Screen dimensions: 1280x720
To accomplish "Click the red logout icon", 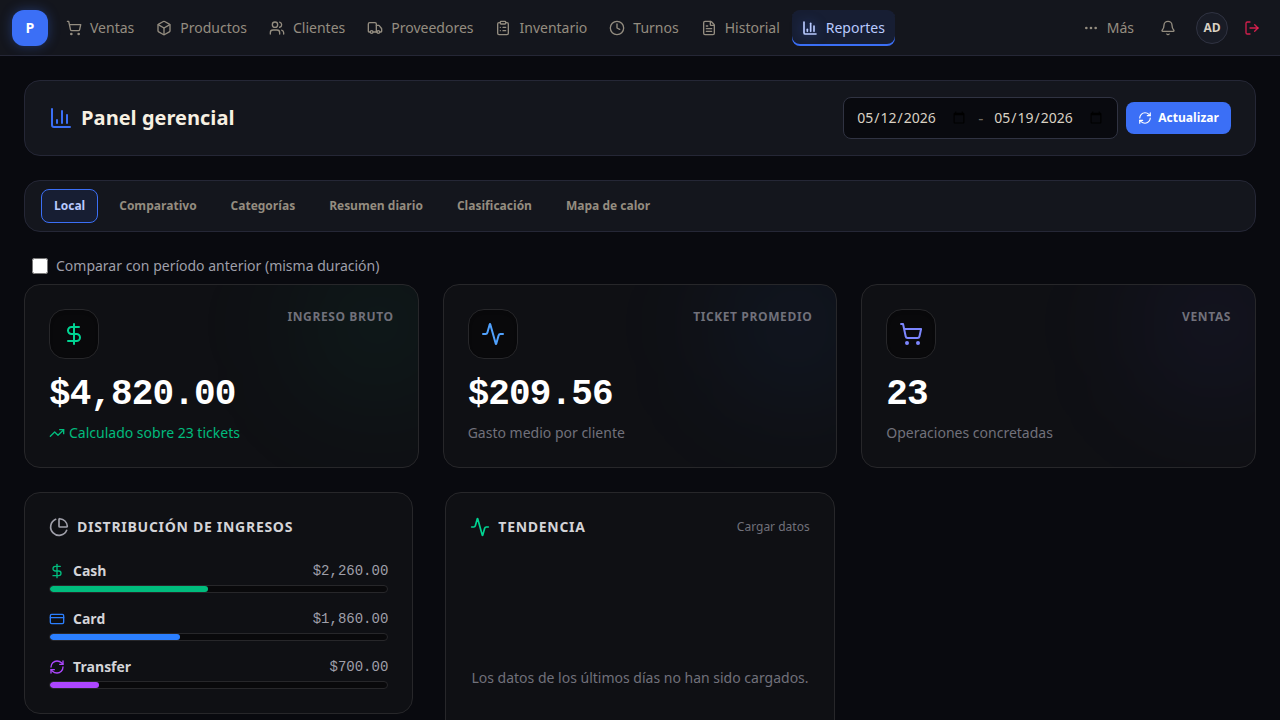I will [x=1252, y=28].
